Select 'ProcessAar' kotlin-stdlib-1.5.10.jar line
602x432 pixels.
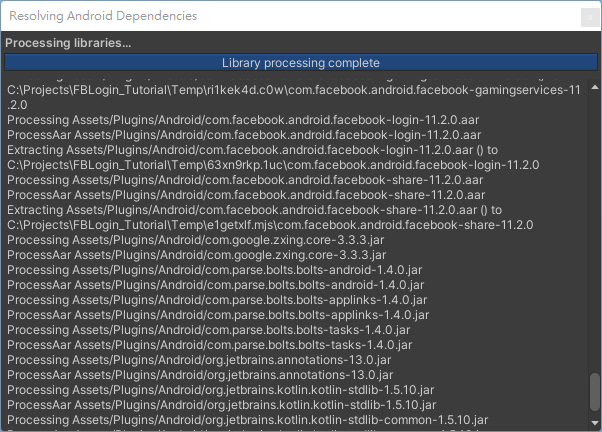222,404
